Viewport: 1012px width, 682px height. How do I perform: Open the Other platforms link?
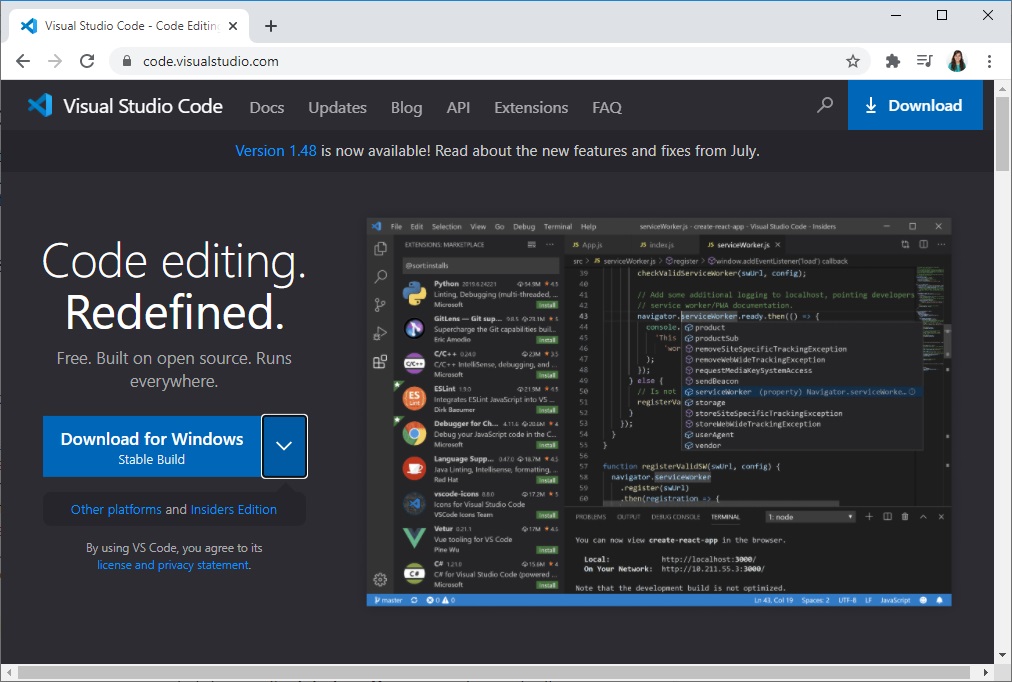(x=113, y=509)
